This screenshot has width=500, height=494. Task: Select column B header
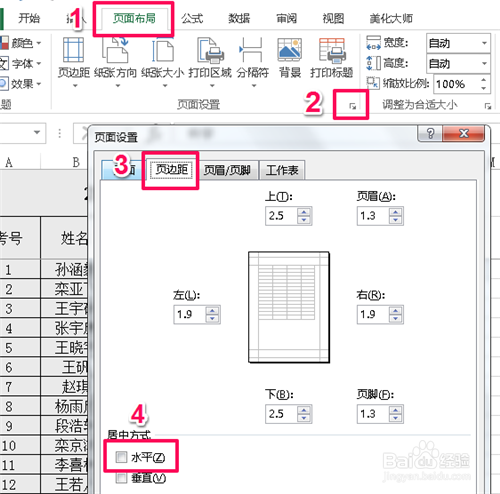pyautogui.click(x=65, y=162)
